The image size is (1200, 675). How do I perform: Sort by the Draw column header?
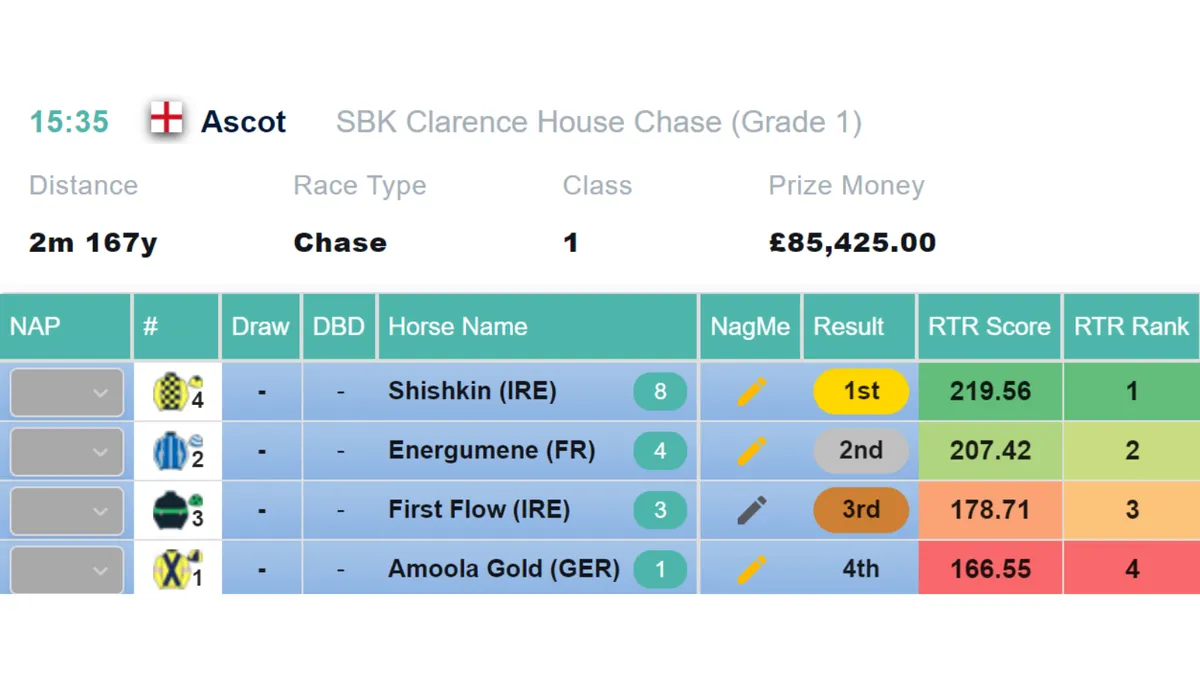(x=260, y=326)
